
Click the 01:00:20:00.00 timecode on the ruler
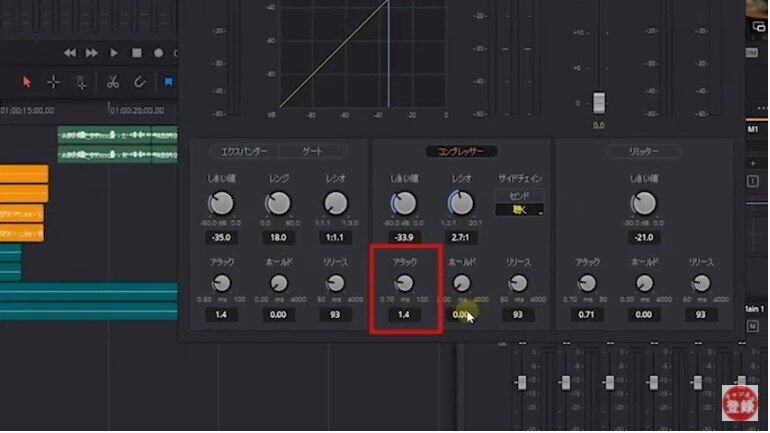point(137,110)
